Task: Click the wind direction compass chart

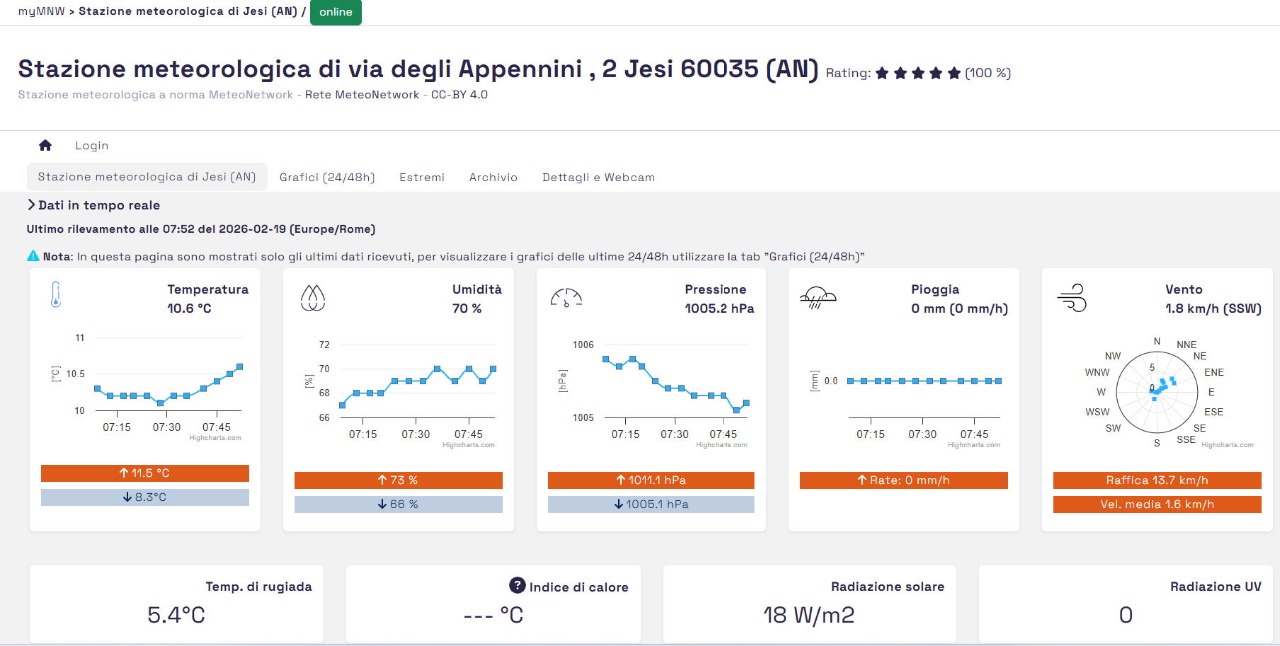Action: pyautogui.click(x=1157, y=390)
